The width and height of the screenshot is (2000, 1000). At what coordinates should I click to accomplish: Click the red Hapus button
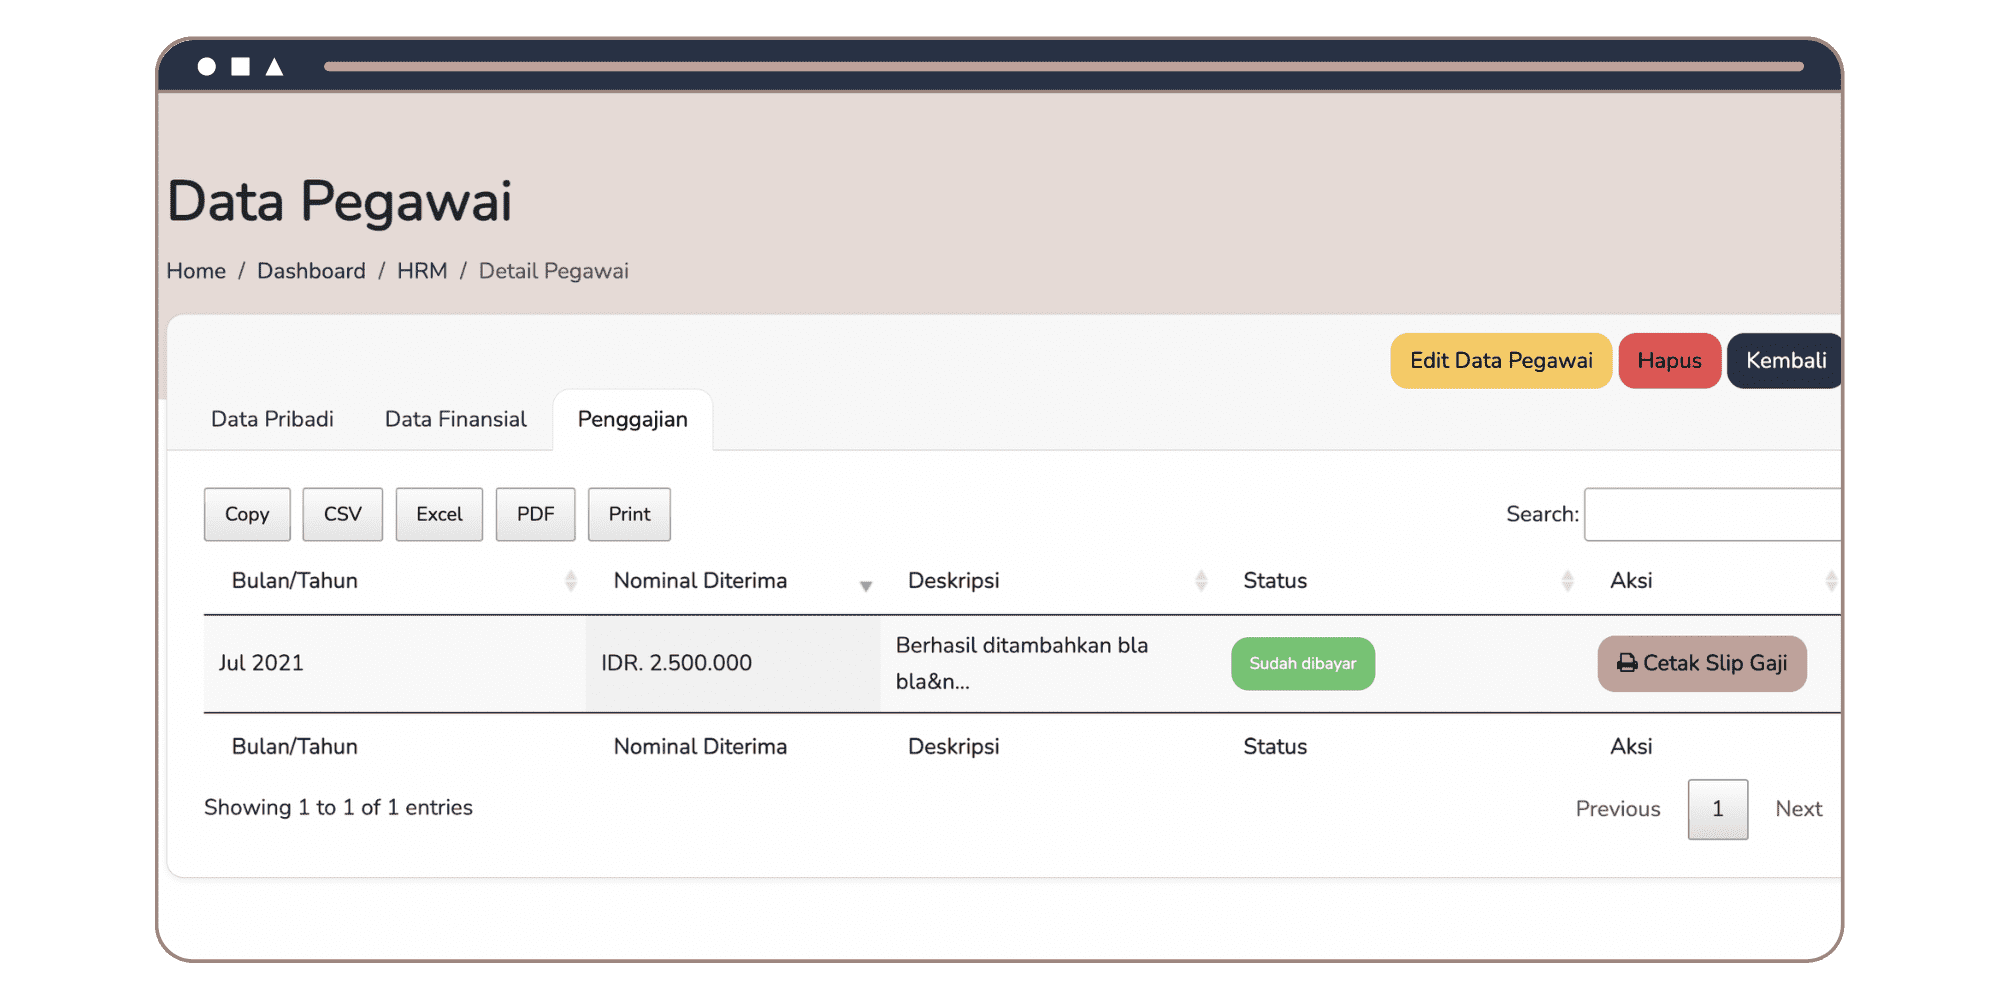tap(1669, 361)
